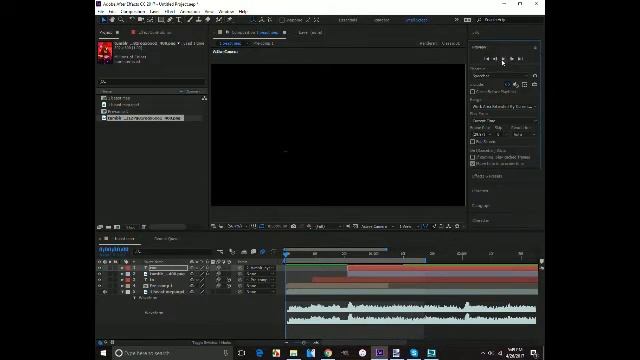Select the Brush tool
The width and height of the screenshot is (640, 360).
[190, 20]
